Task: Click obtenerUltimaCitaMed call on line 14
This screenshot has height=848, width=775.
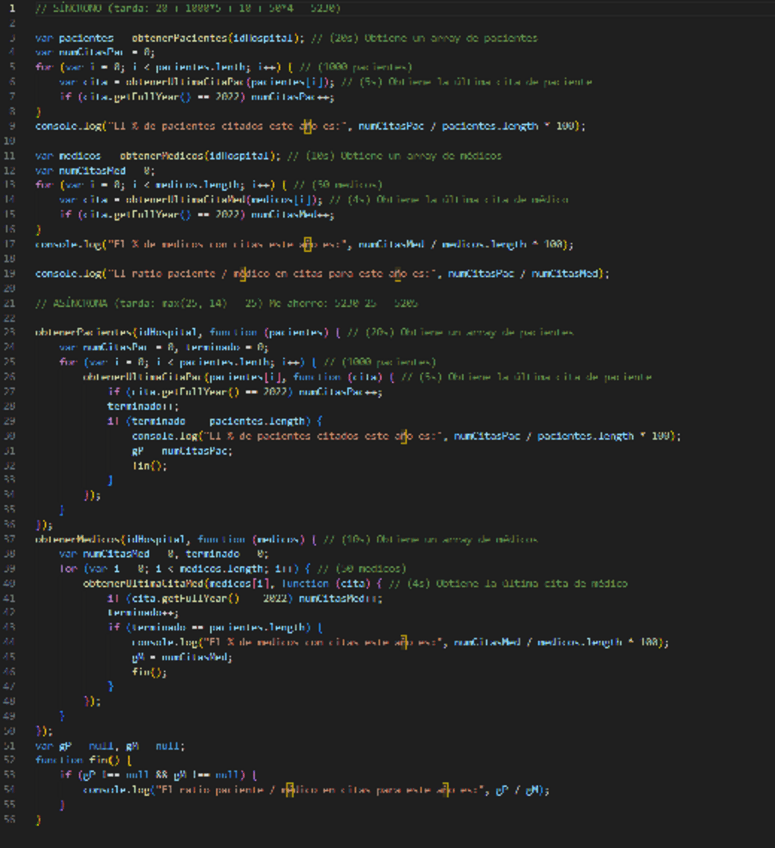Action: pos(178,199)
